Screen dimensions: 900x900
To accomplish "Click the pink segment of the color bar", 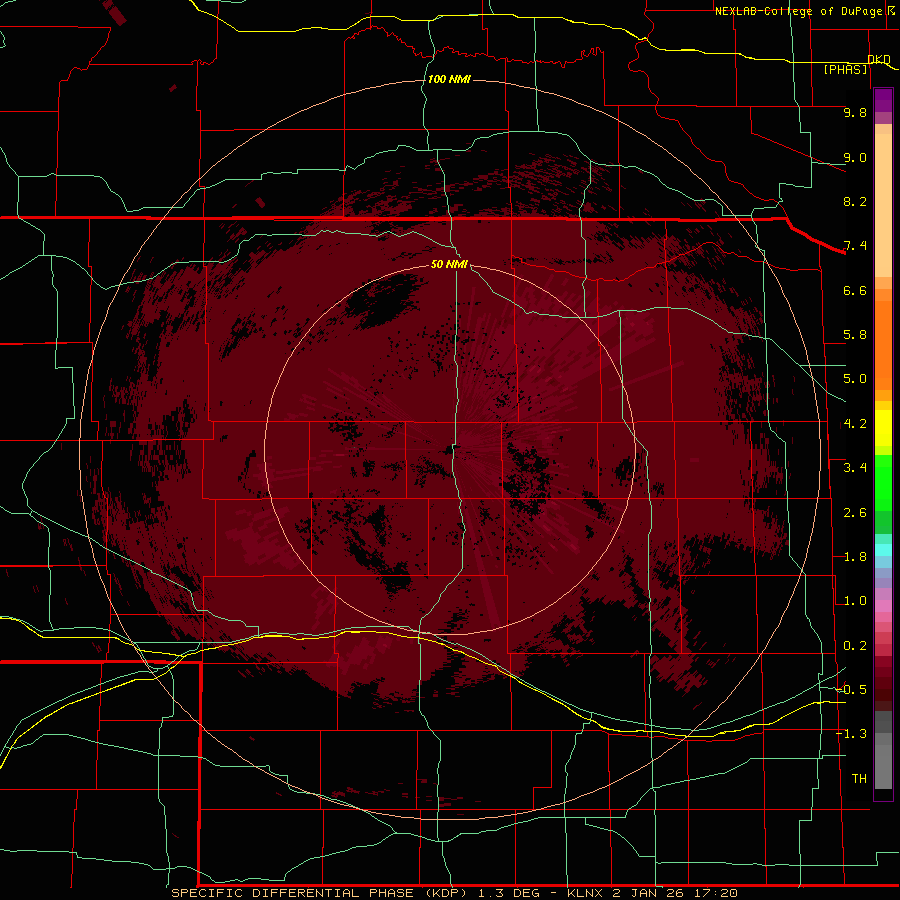I will click(x=883, y=606).
